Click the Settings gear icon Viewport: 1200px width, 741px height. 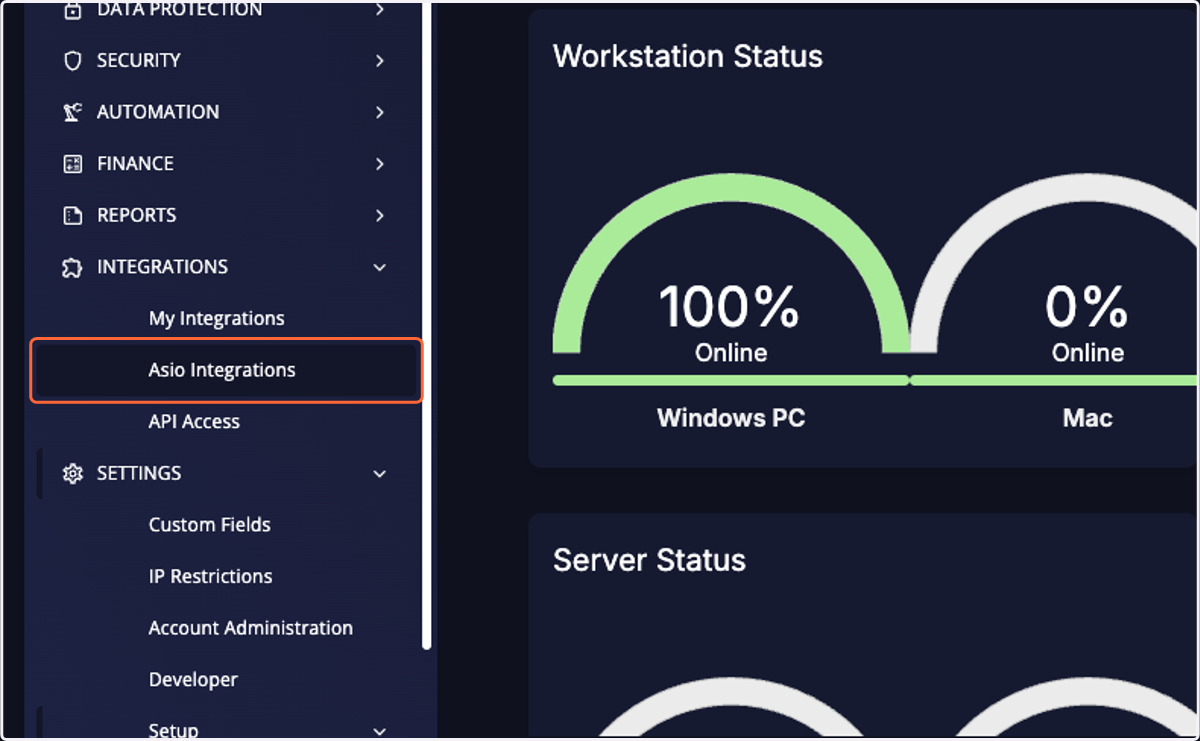pos(72,474)
